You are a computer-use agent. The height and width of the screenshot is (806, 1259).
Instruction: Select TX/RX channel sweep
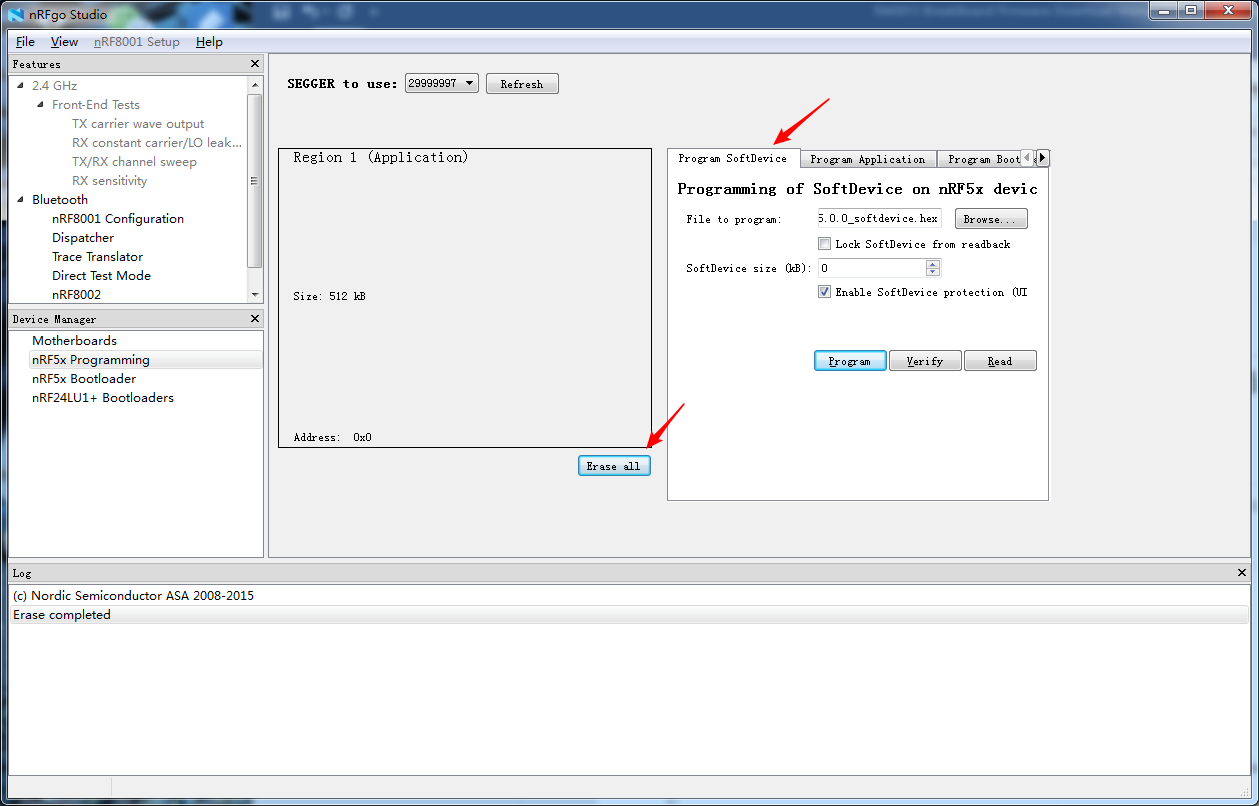pyautogui.click(x=134, y=162)
